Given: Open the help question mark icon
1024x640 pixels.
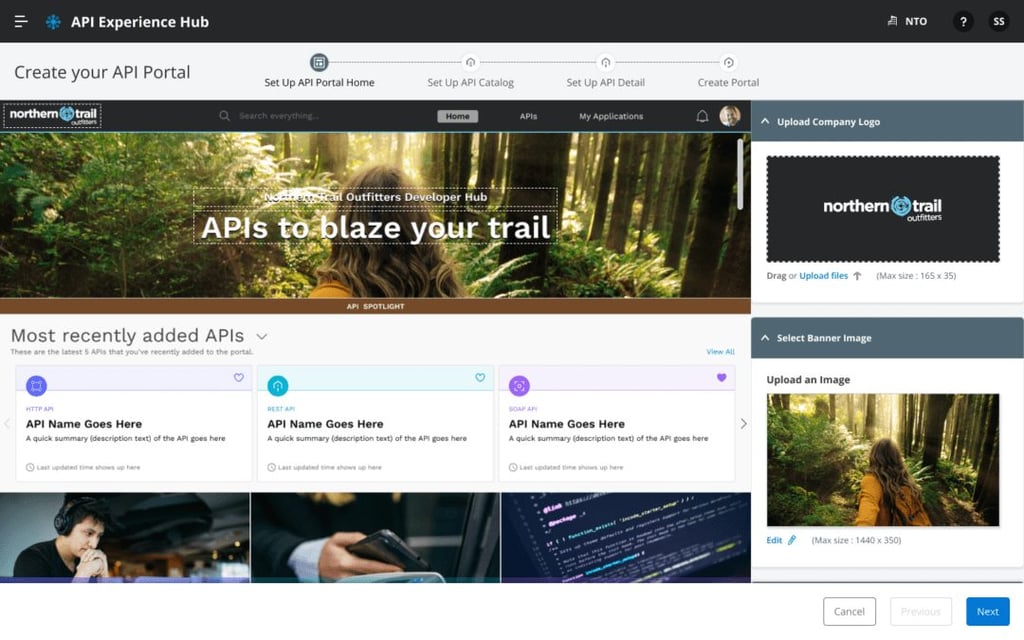Looking at the screenshot, I should pos(963,22).
